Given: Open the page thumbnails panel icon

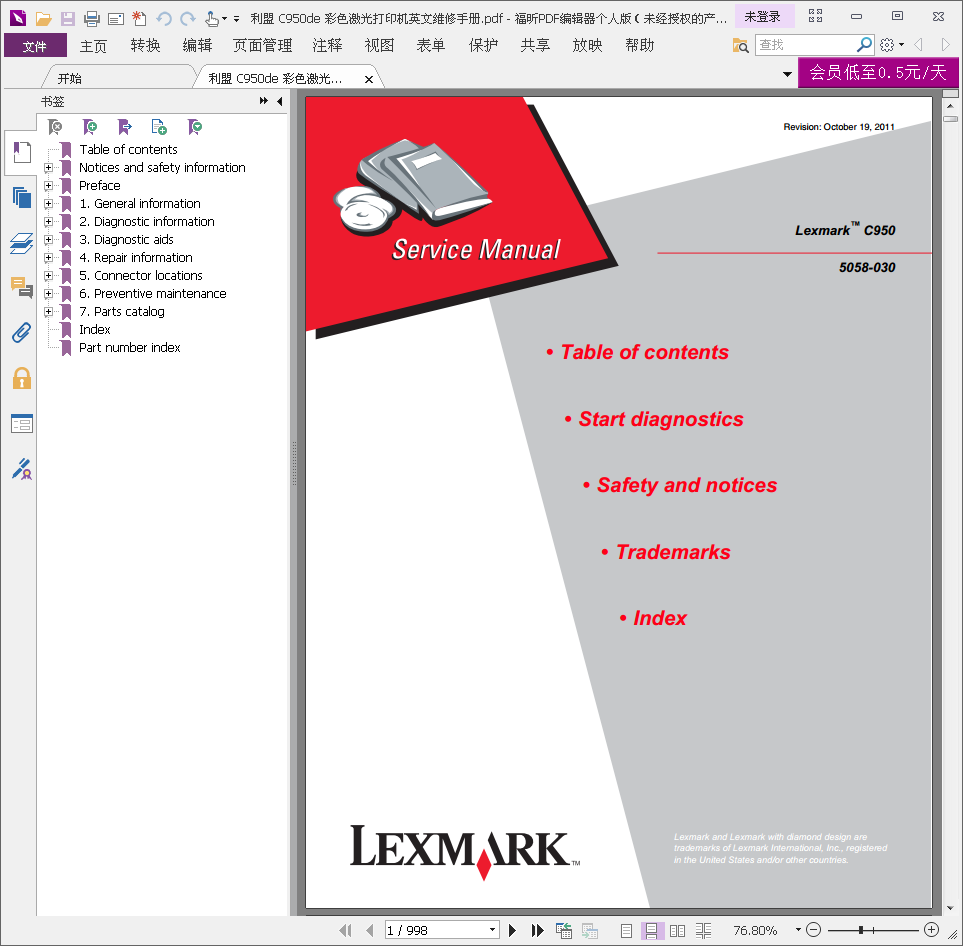Looking at the screenshot, I should [x=22, y=197].
